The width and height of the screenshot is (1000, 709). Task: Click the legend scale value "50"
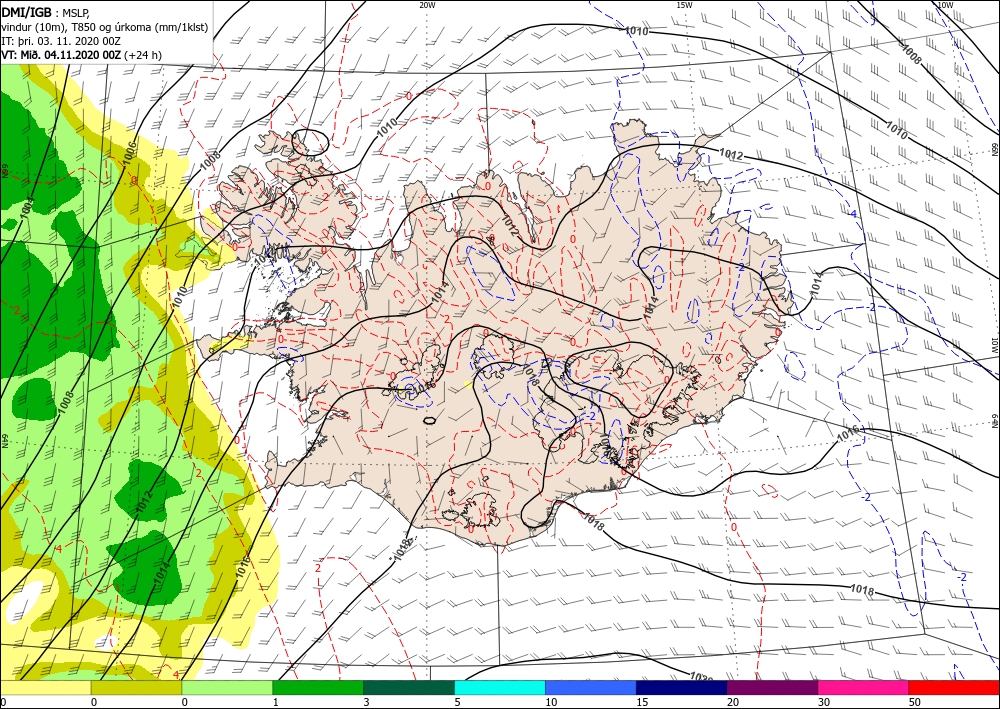coord(913,702)
